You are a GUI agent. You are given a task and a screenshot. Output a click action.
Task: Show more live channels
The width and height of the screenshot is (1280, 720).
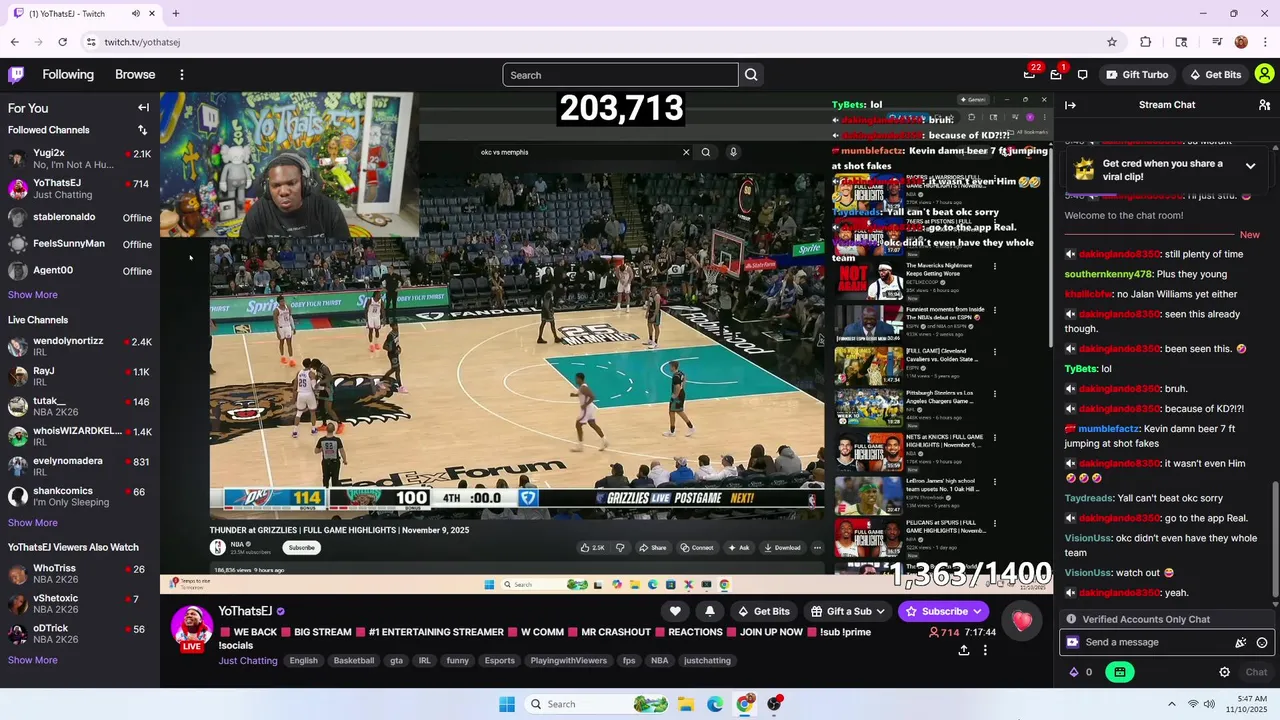(x=33, y=523)
